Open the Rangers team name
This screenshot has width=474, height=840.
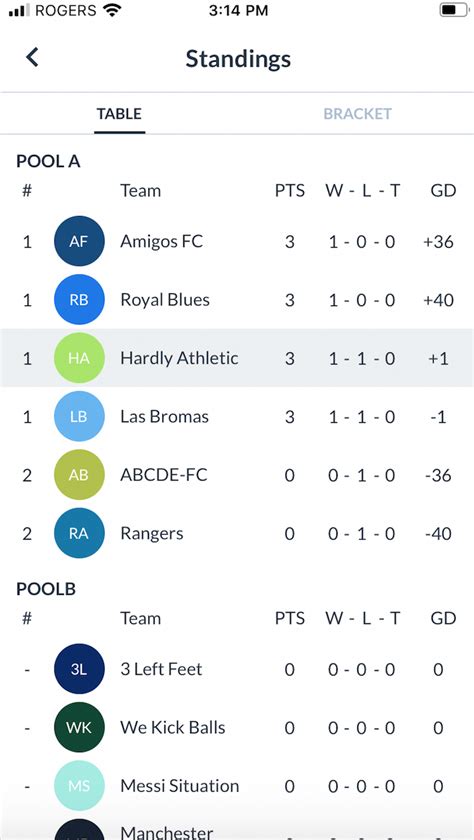[152, 534]
